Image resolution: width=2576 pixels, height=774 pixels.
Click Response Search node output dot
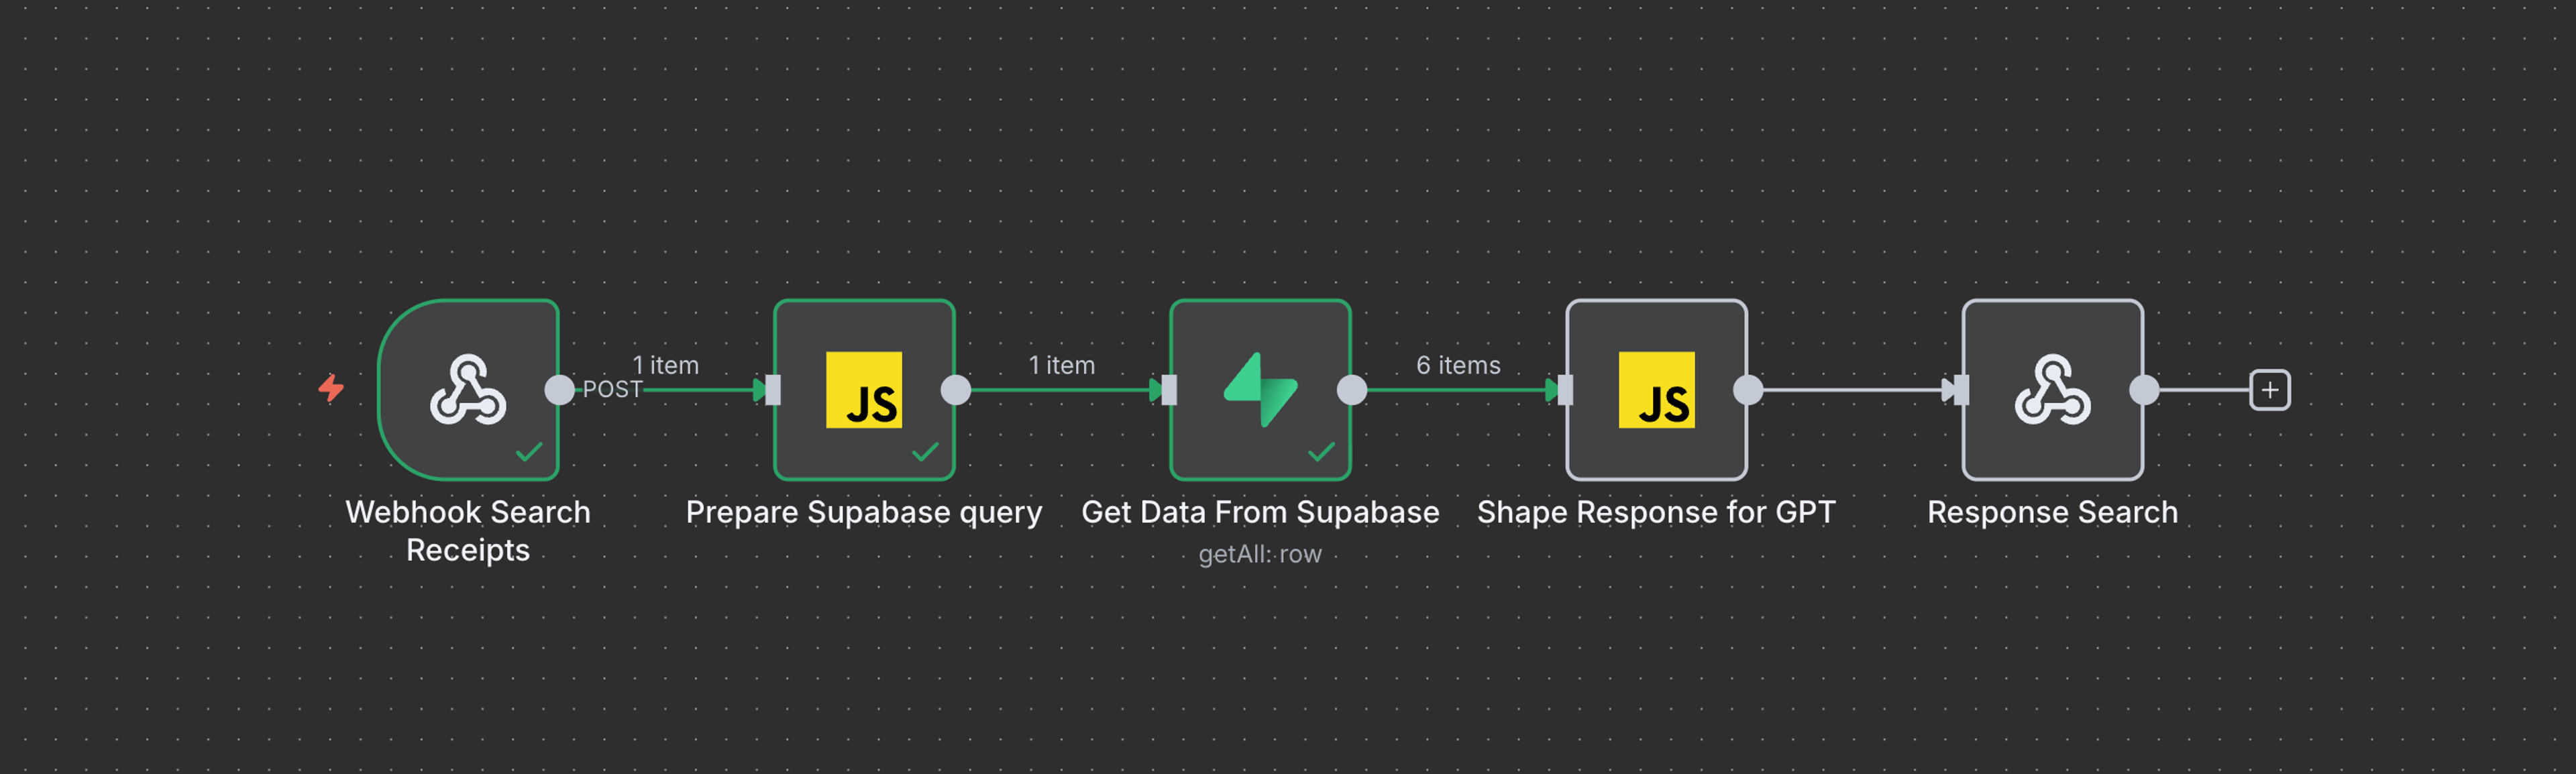[x=2144, y=390]
